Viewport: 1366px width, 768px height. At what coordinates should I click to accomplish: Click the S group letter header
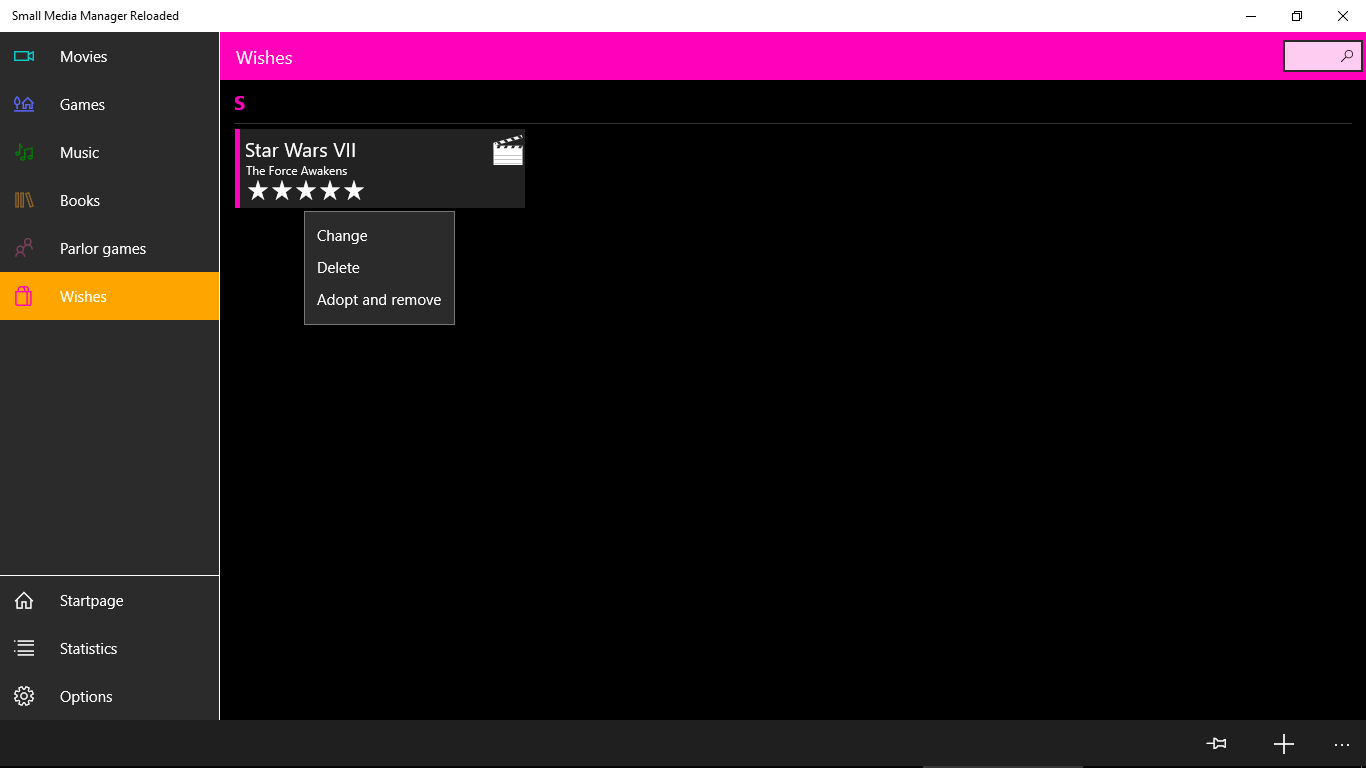(239, 103)
